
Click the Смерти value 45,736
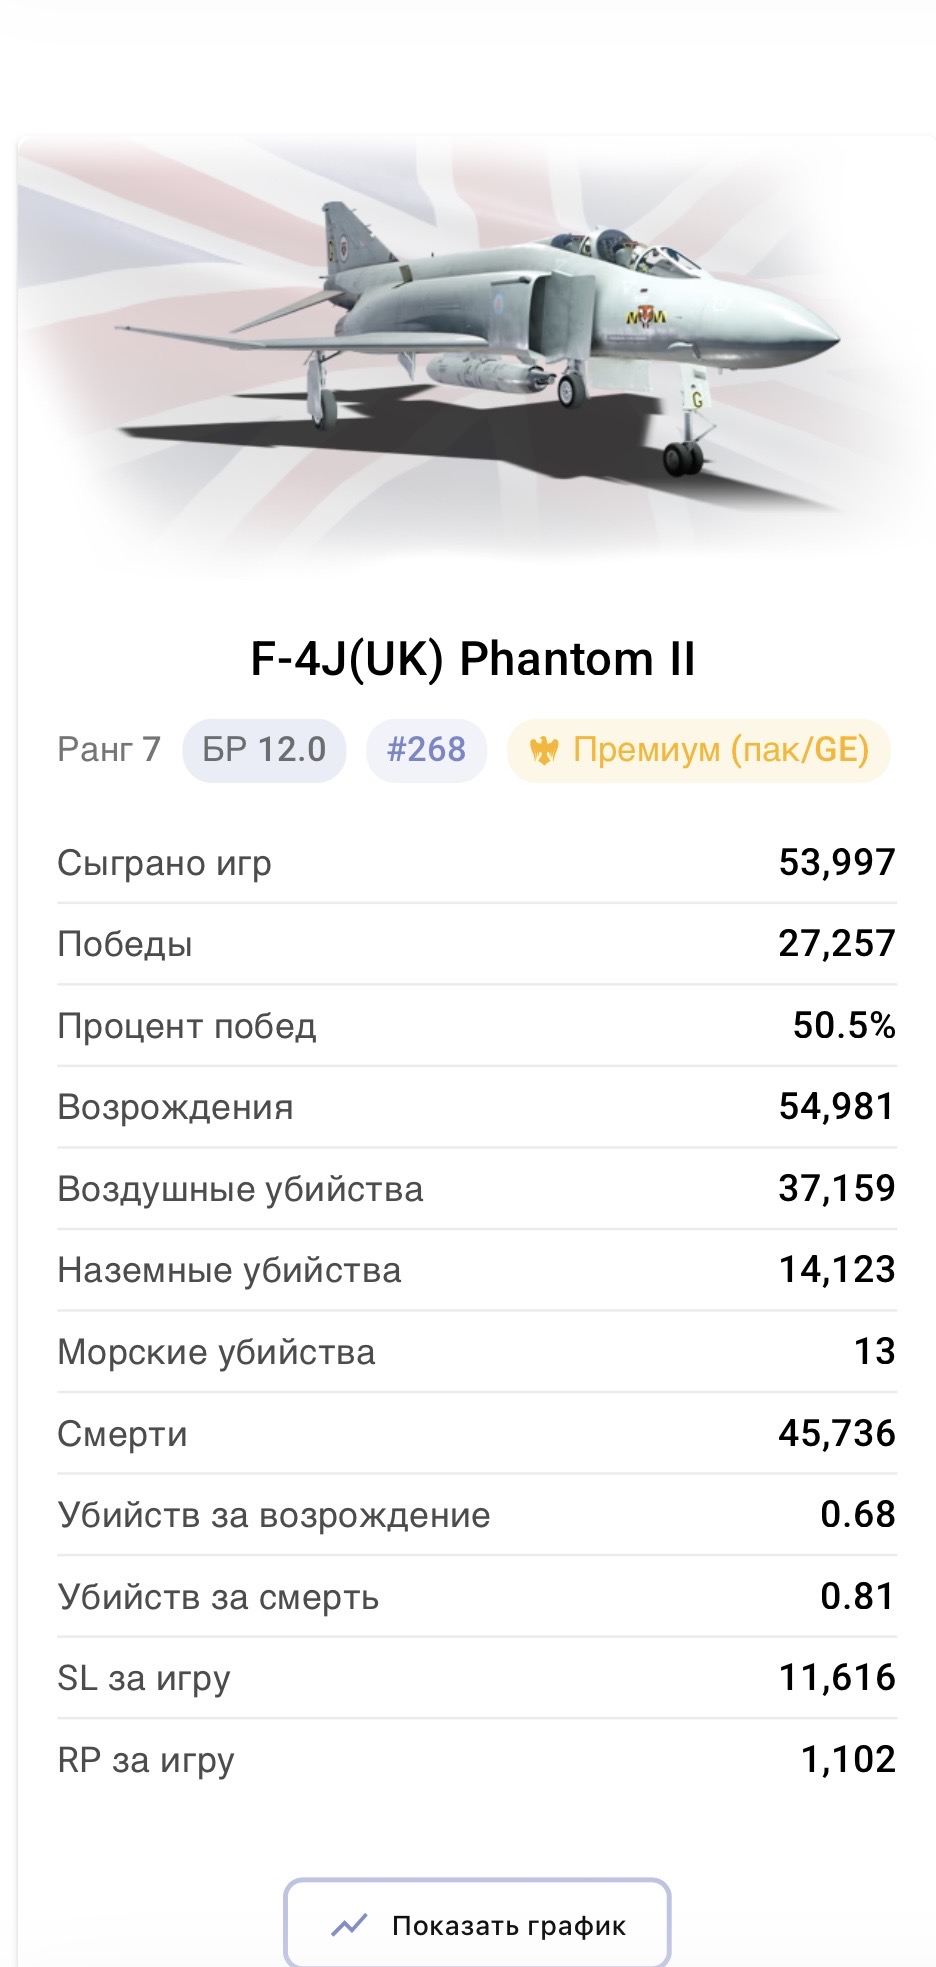pos(837,1433)
